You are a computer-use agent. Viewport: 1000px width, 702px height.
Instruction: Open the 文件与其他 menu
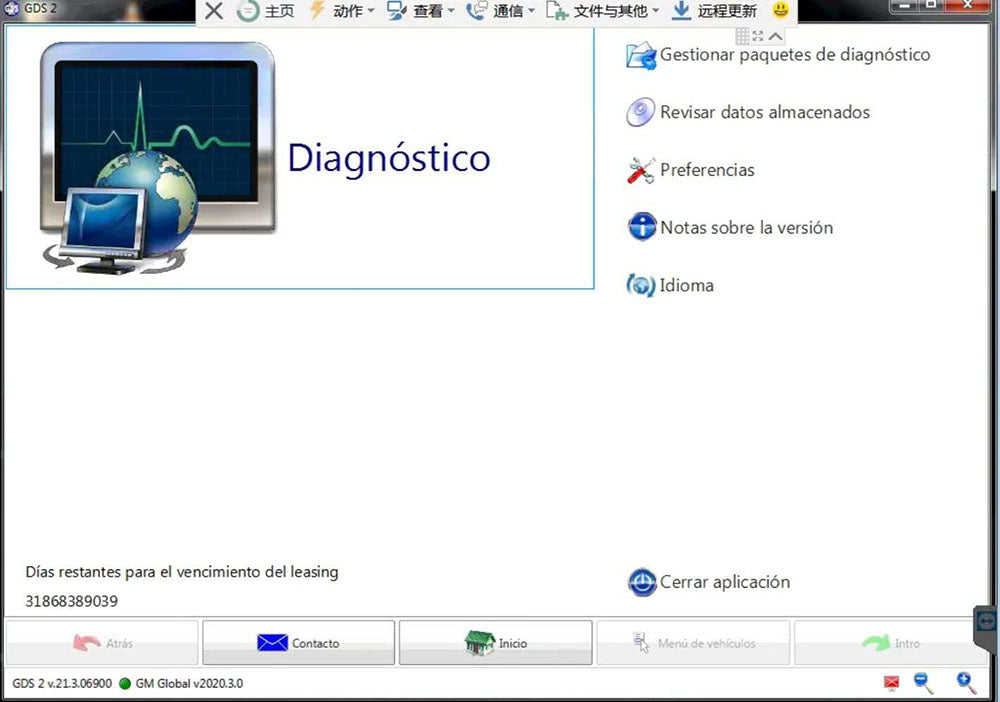coord(603,11)
